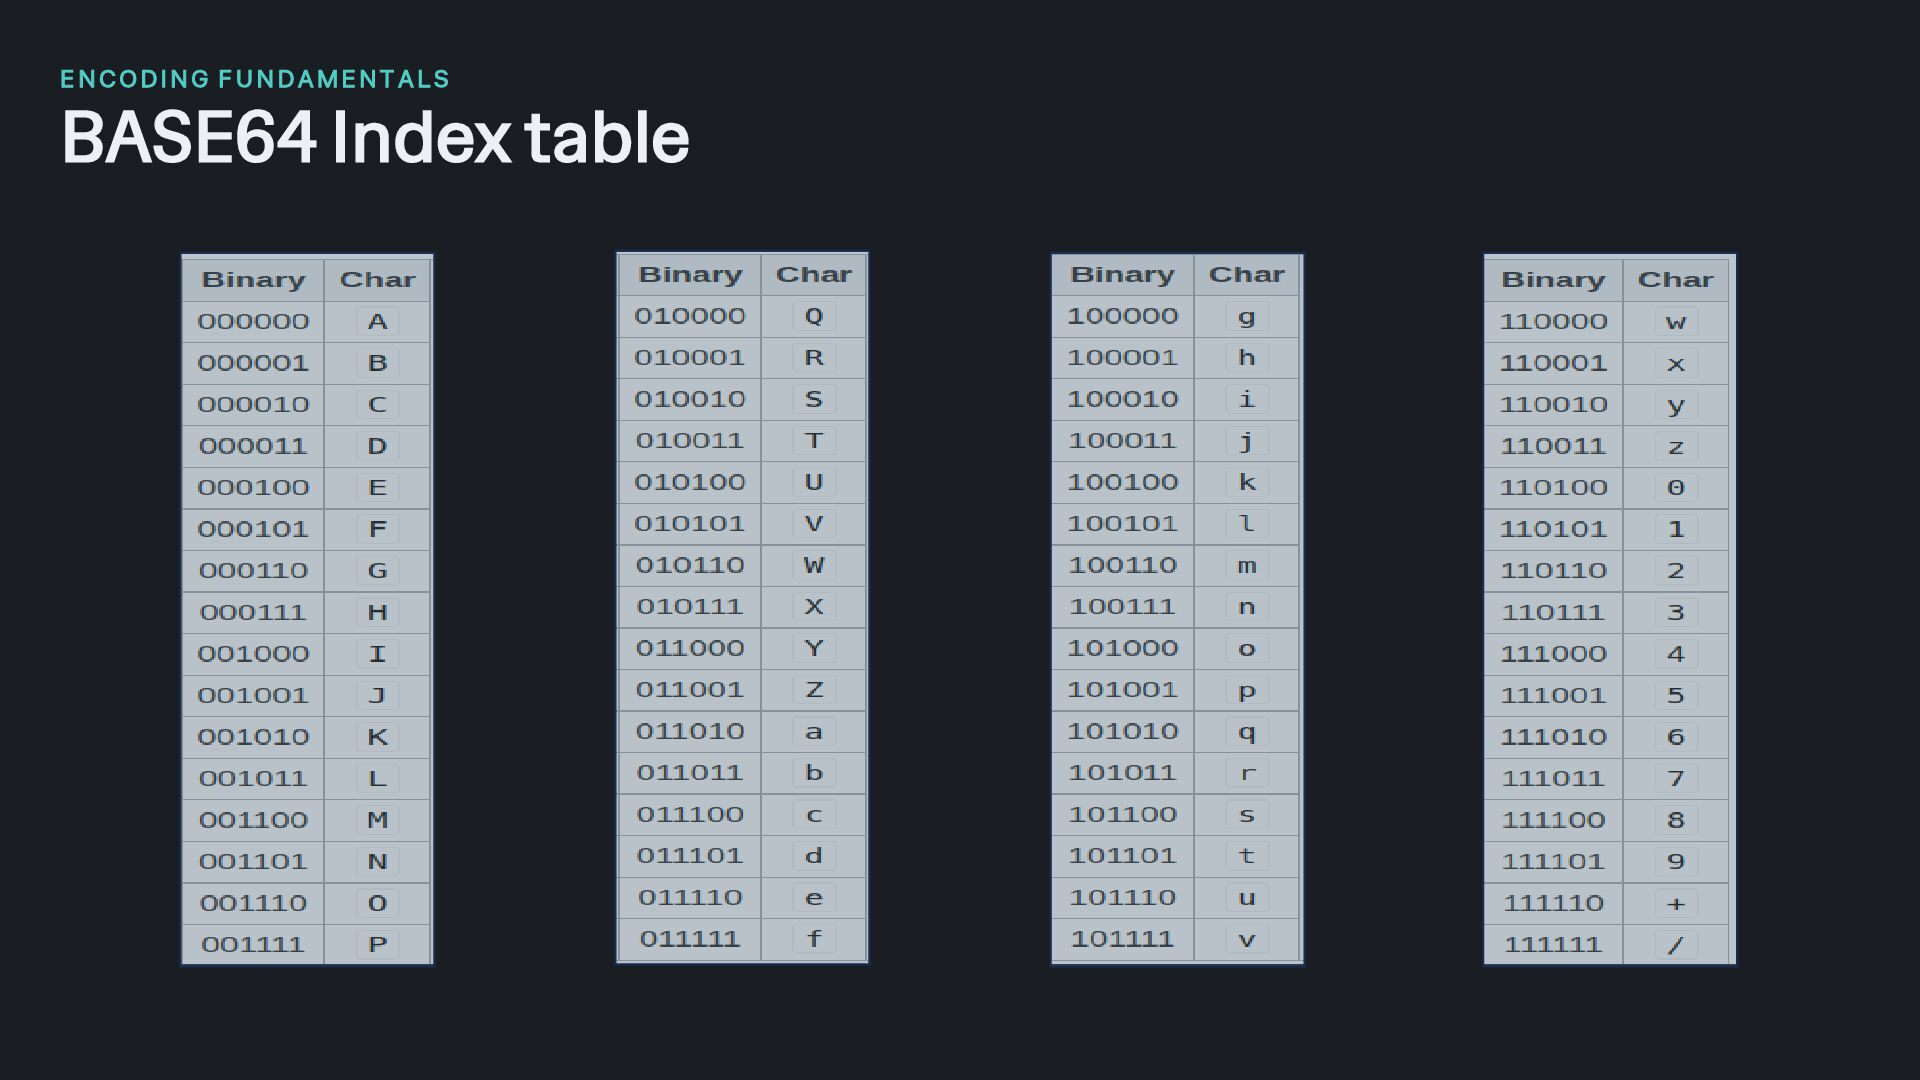
Task: Select the binary cell 011111
Action: point(690,939)
